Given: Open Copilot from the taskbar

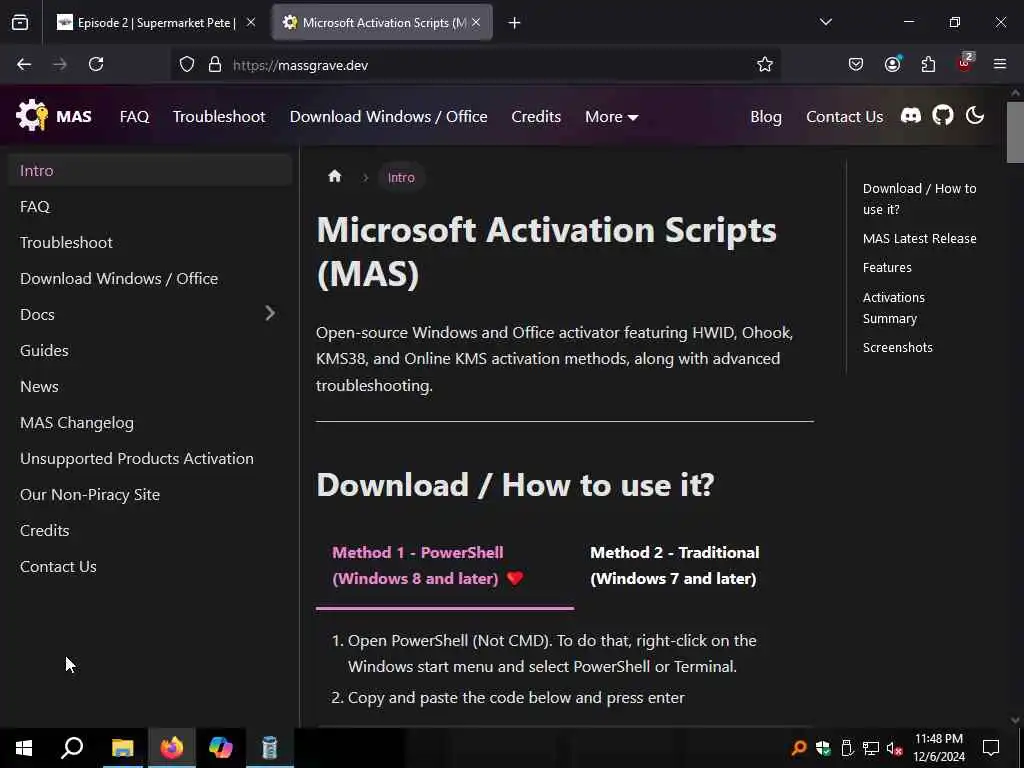Looking at the screenshot, I should coord(221,747).
